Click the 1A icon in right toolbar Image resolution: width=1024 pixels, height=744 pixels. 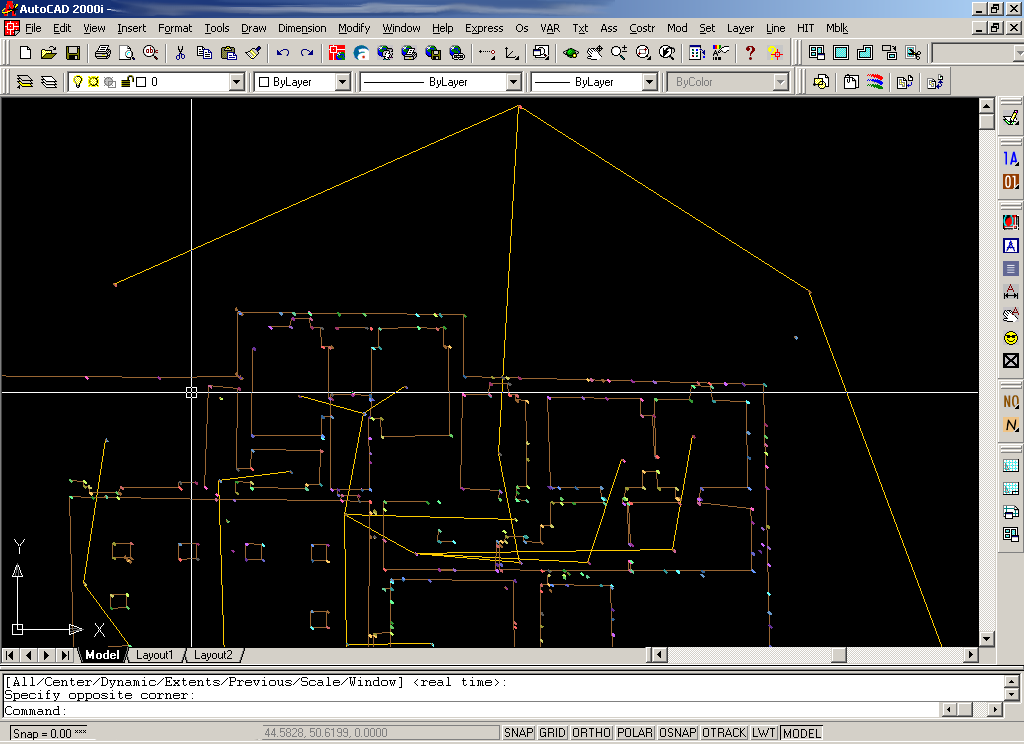pyautogui.click(x=1010, y=159)
